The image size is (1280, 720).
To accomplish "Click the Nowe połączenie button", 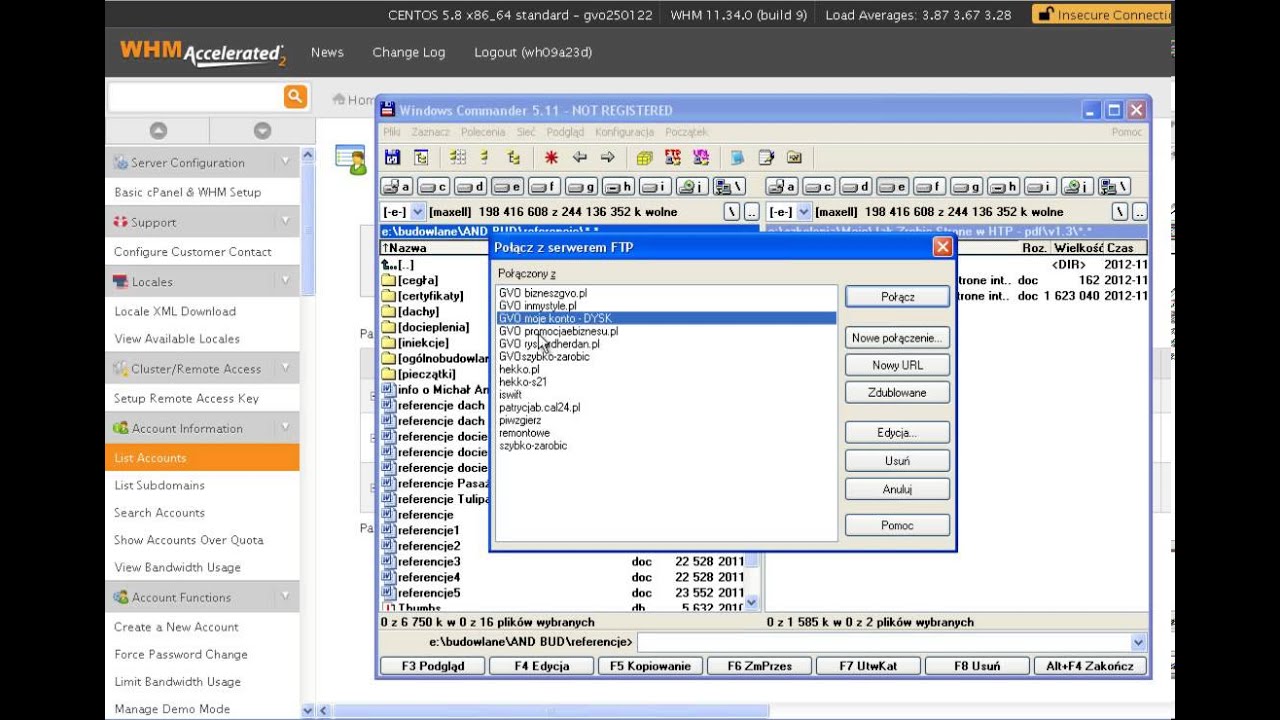I will [x=898, y=338].
